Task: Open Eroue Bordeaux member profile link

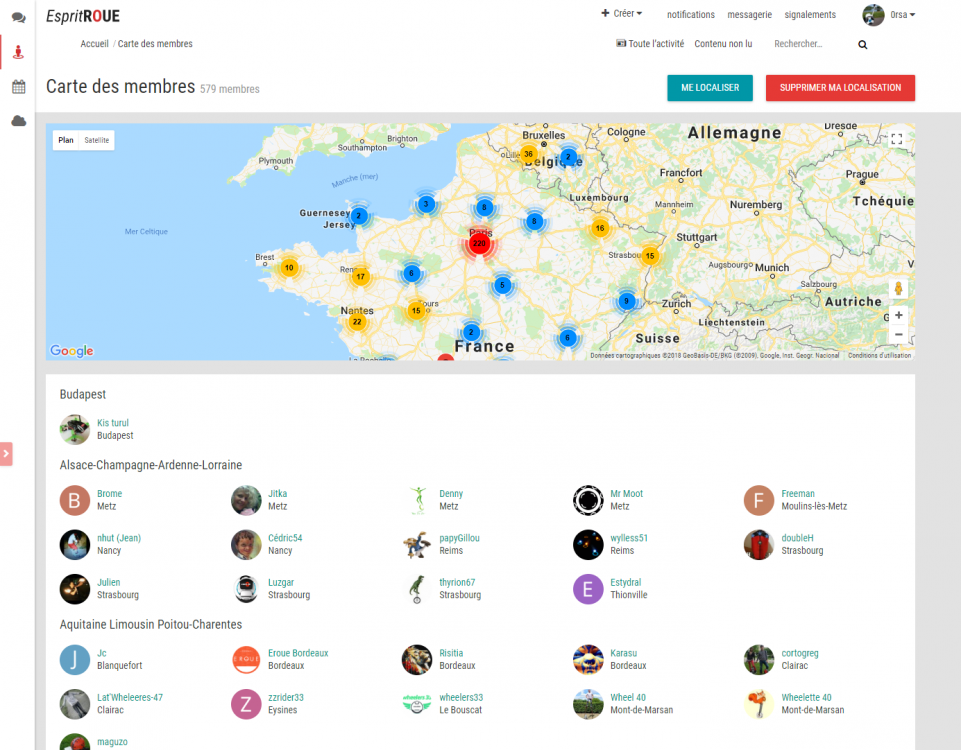Action: [298, 653]
